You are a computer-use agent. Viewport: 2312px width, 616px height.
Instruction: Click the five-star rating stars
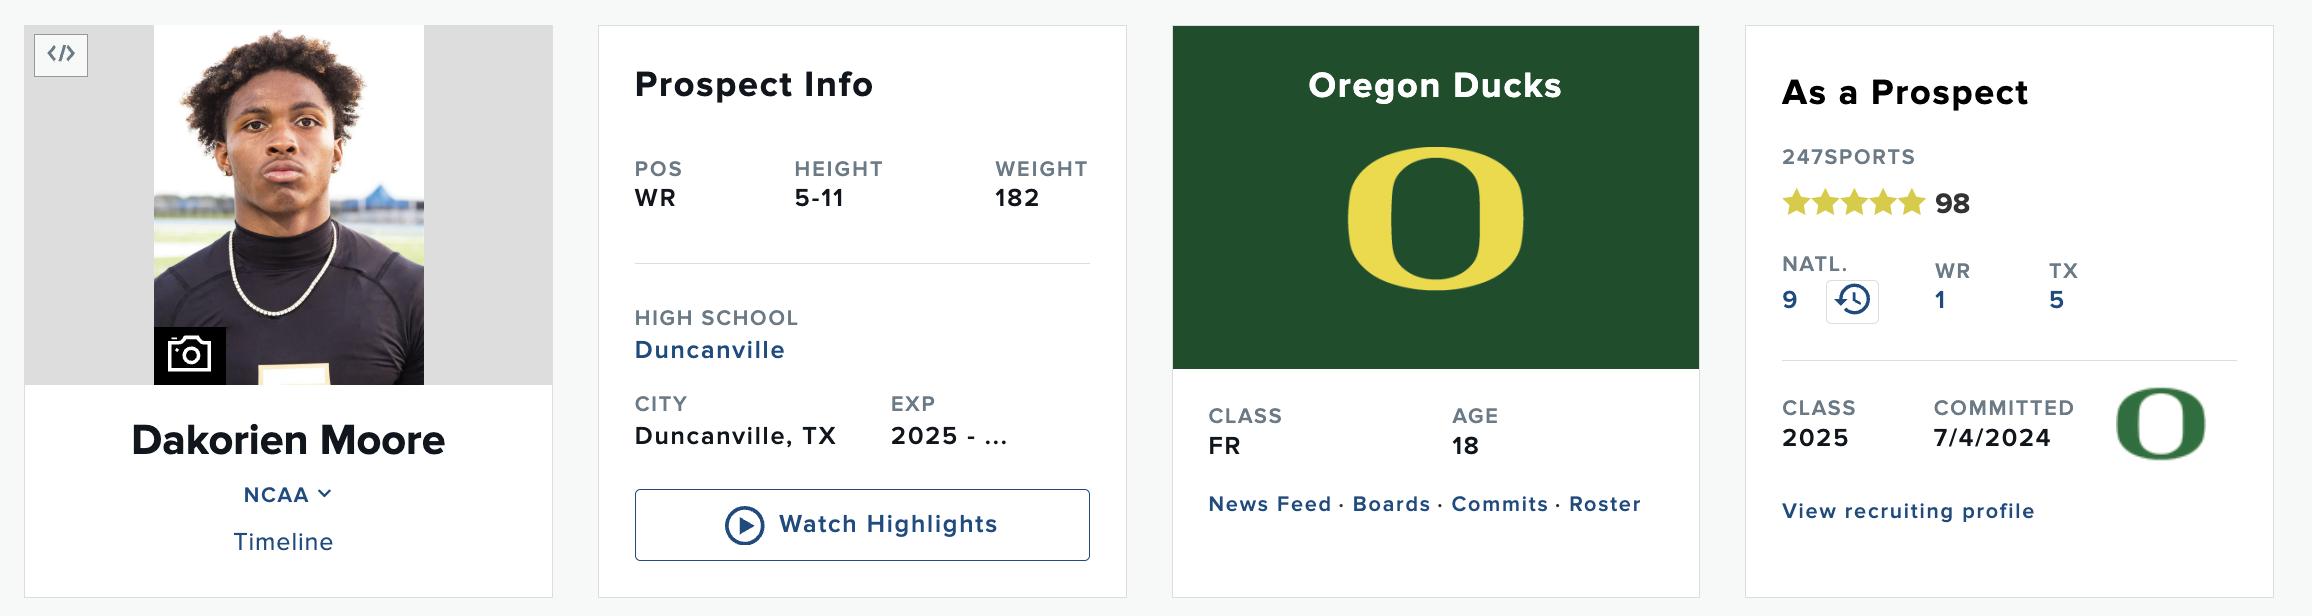tap(1853, 203)
